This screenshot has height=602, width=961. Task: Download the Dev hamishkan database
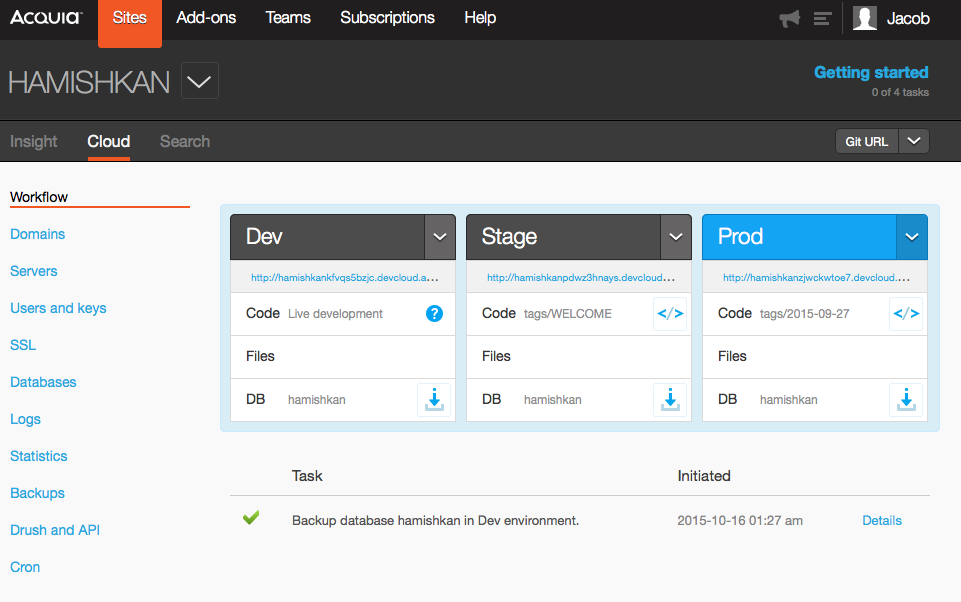tap(434, 400)
